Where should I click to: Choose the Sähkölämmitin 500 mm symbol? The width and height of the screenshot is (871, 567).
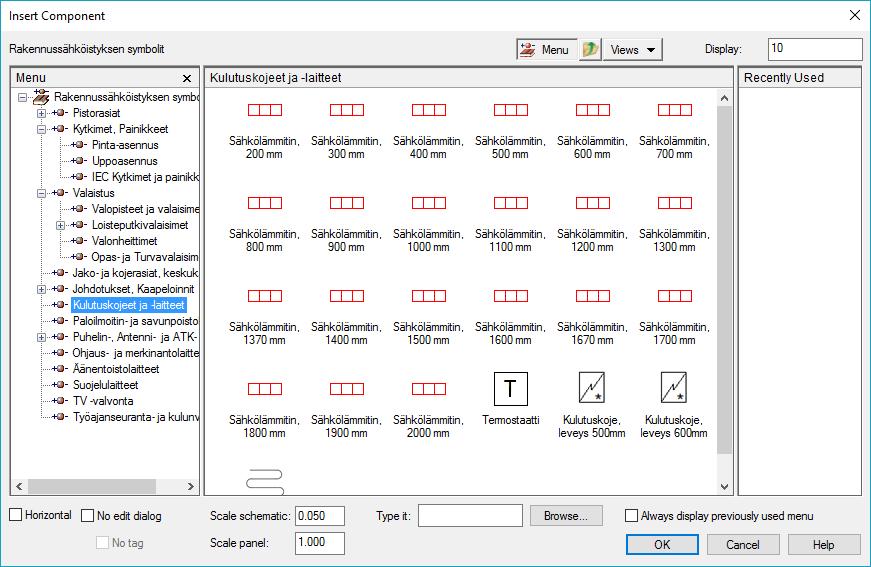510,110
